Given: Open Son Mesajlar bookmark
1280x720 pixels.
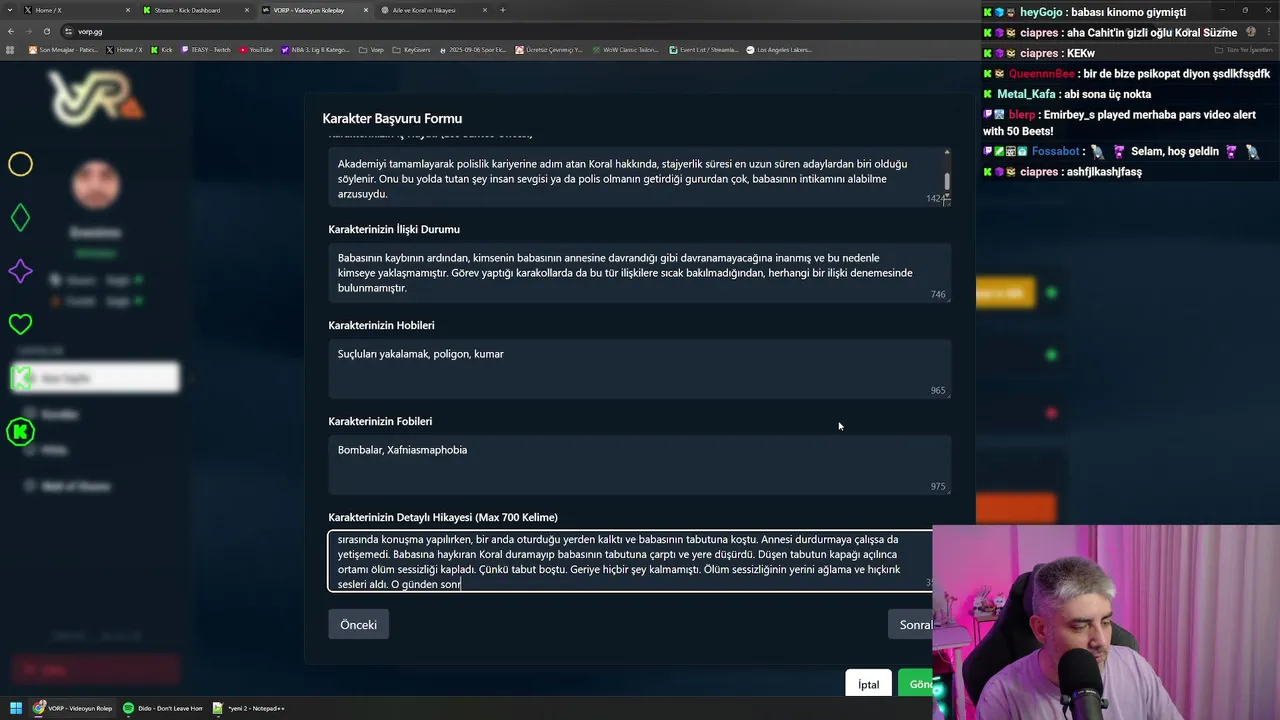Looking at the screenshot, I should [x=64, y=49].
